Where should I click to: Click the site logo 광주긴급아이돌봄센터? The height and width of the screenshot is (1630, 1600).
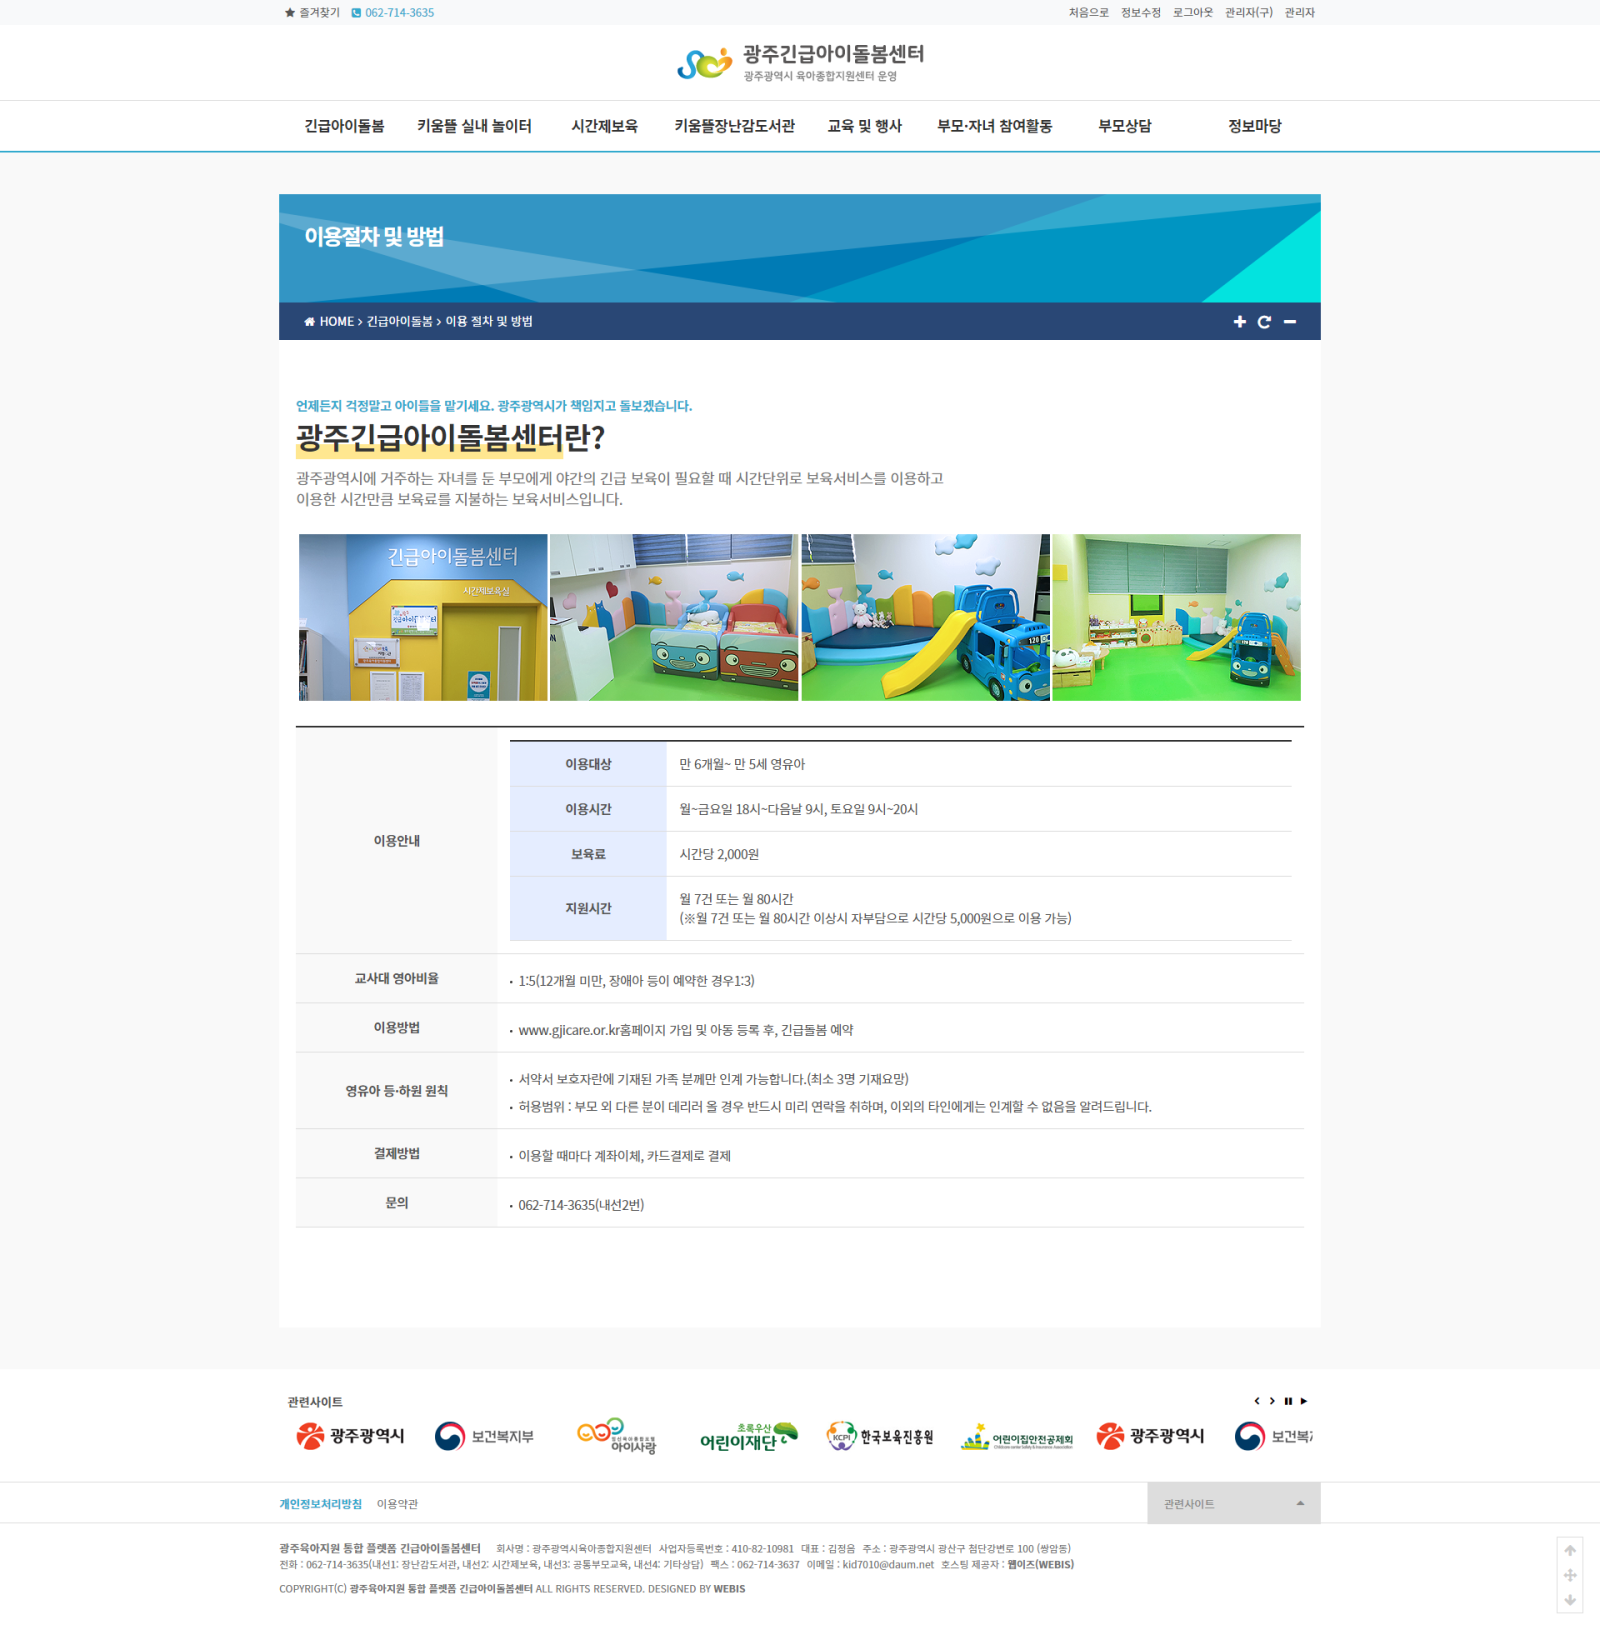coord(800,63)
